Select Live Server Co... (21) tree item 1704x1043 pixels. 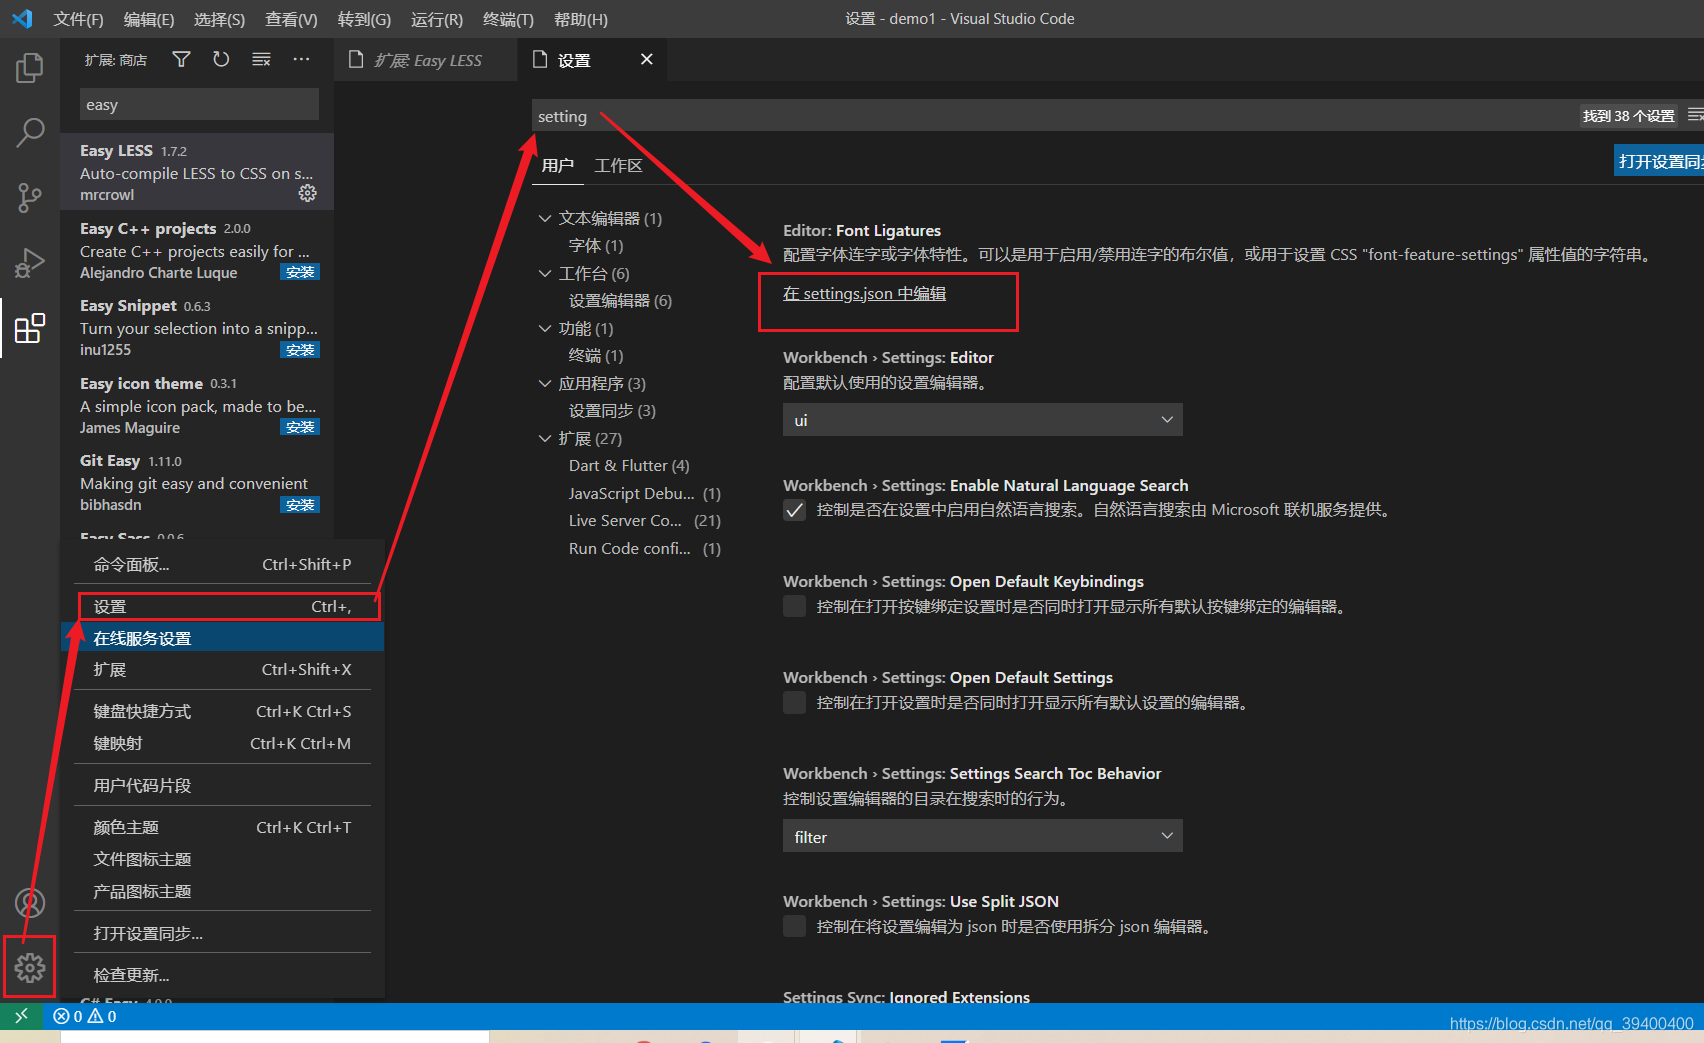[644, 520]
